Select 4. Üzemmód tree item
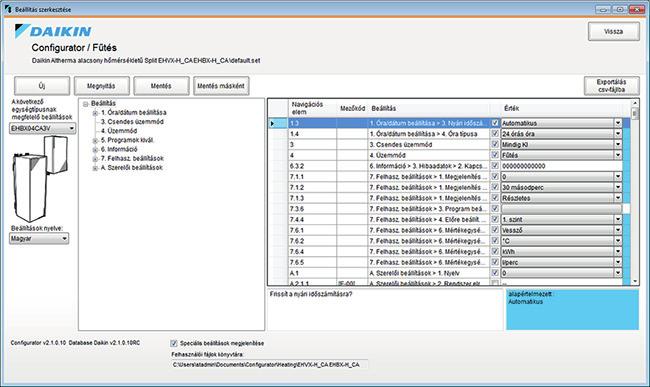The width and height of the screenshot is (650, 387). (119, 131)
